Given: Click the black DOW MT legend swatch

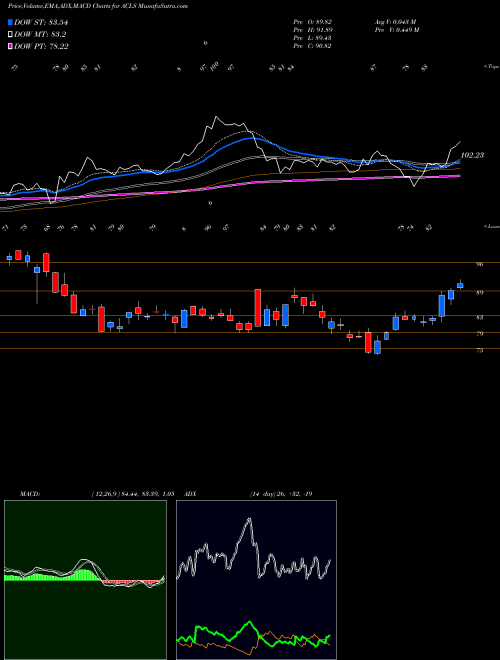Looking at the screenshot, I should (10, 35).
